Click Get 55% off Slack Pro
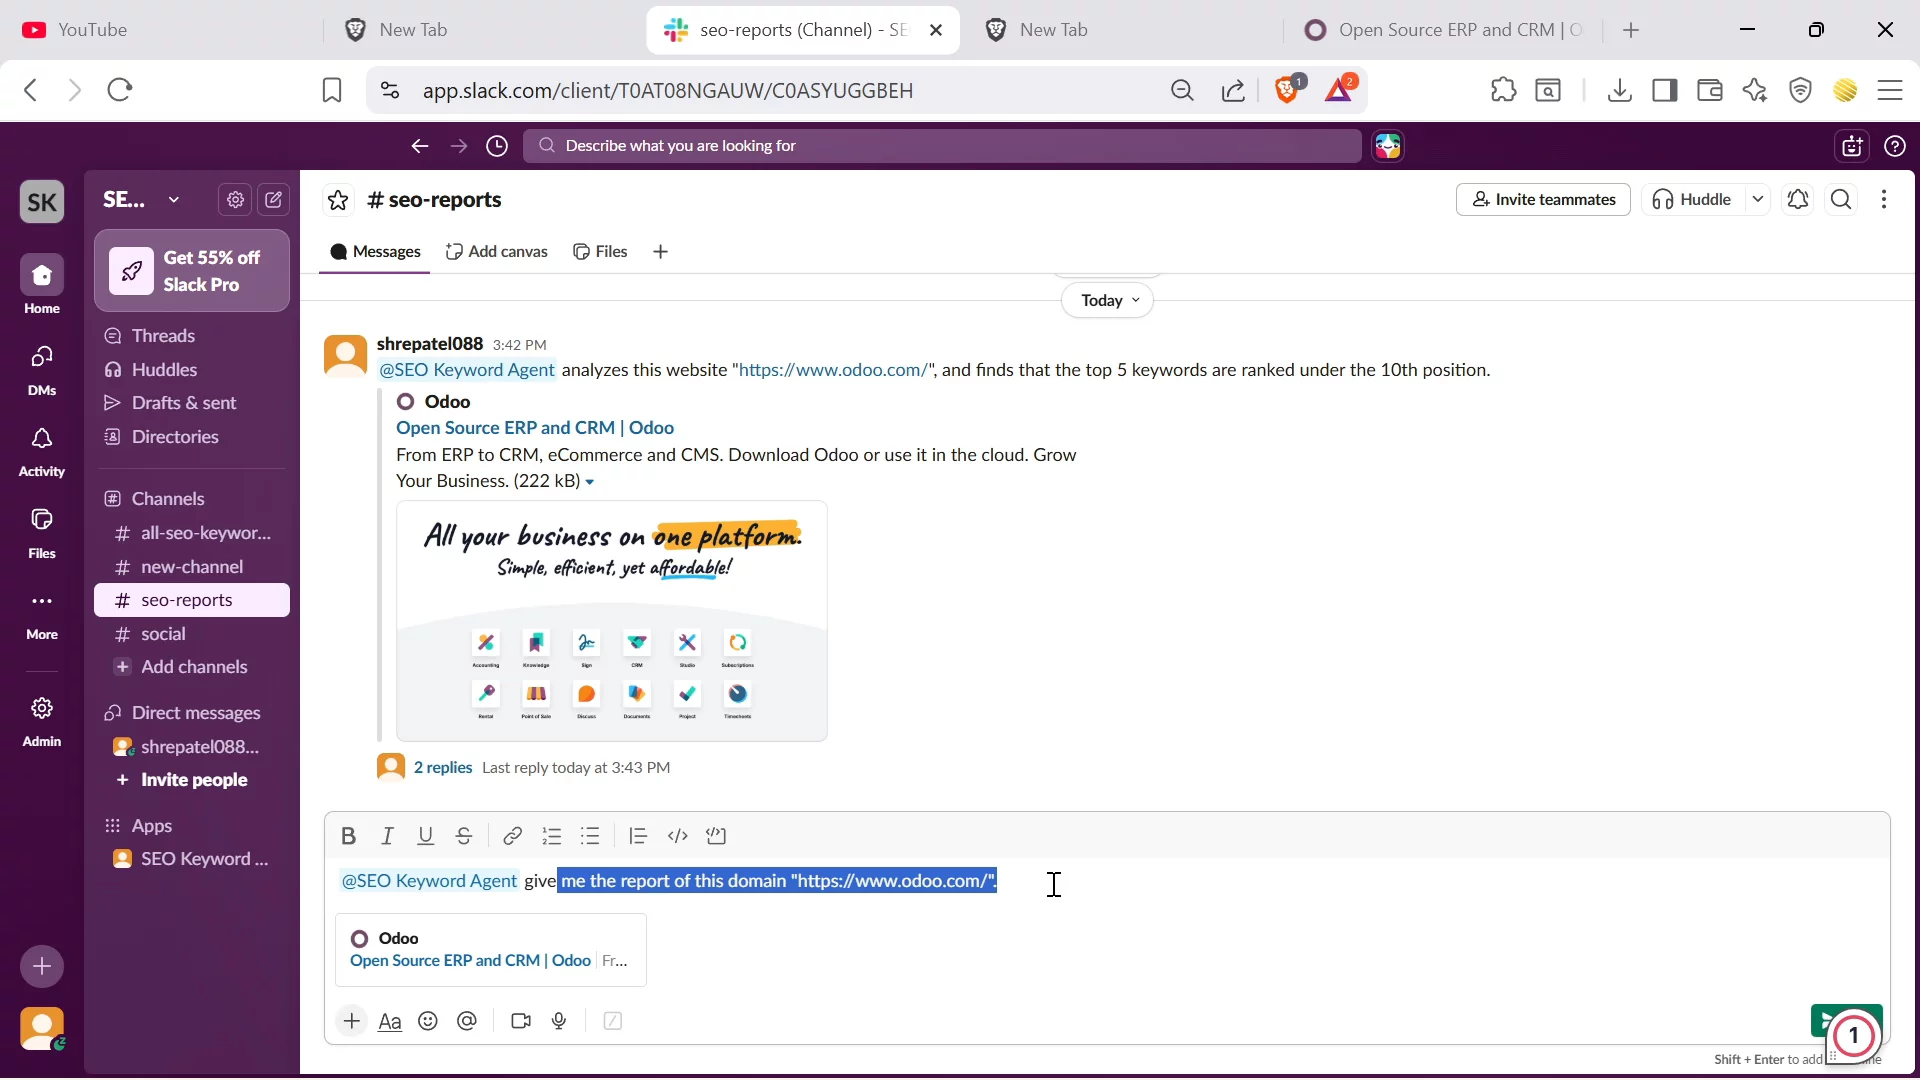1920x1080 pixels. (192, 271)
